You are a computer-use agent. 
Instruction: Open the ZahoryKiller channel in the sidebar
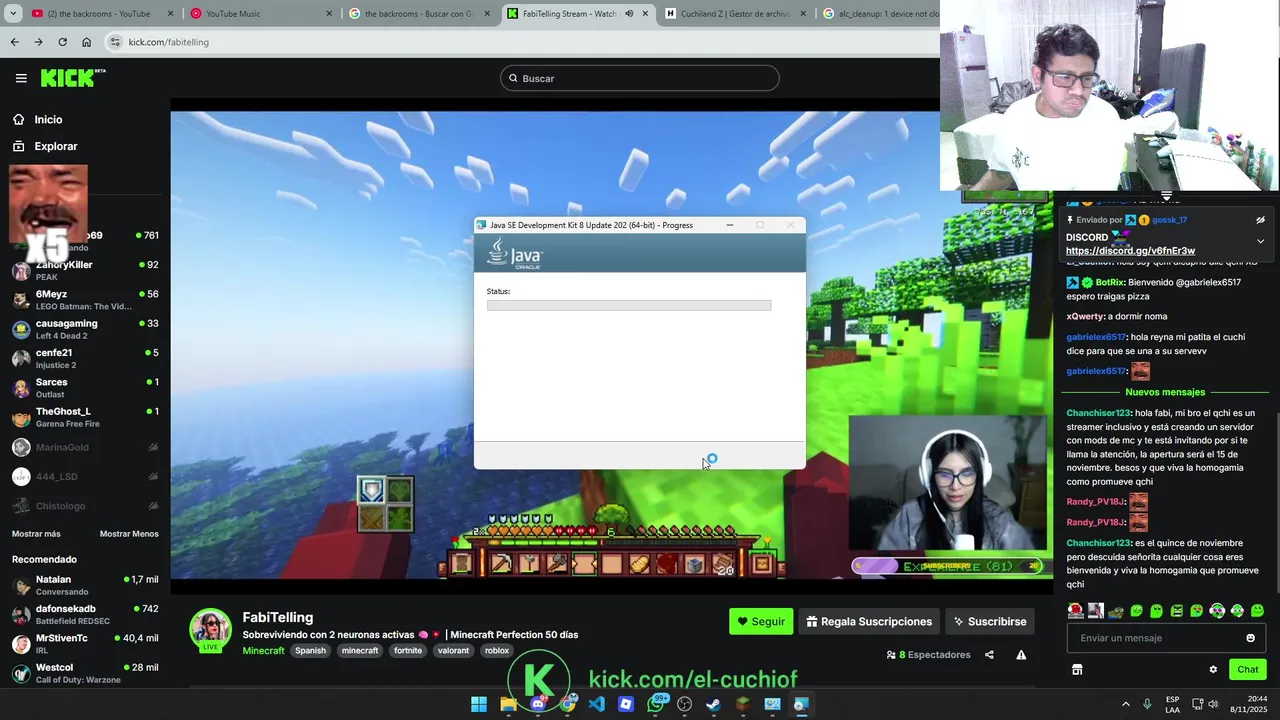point(85,270)
